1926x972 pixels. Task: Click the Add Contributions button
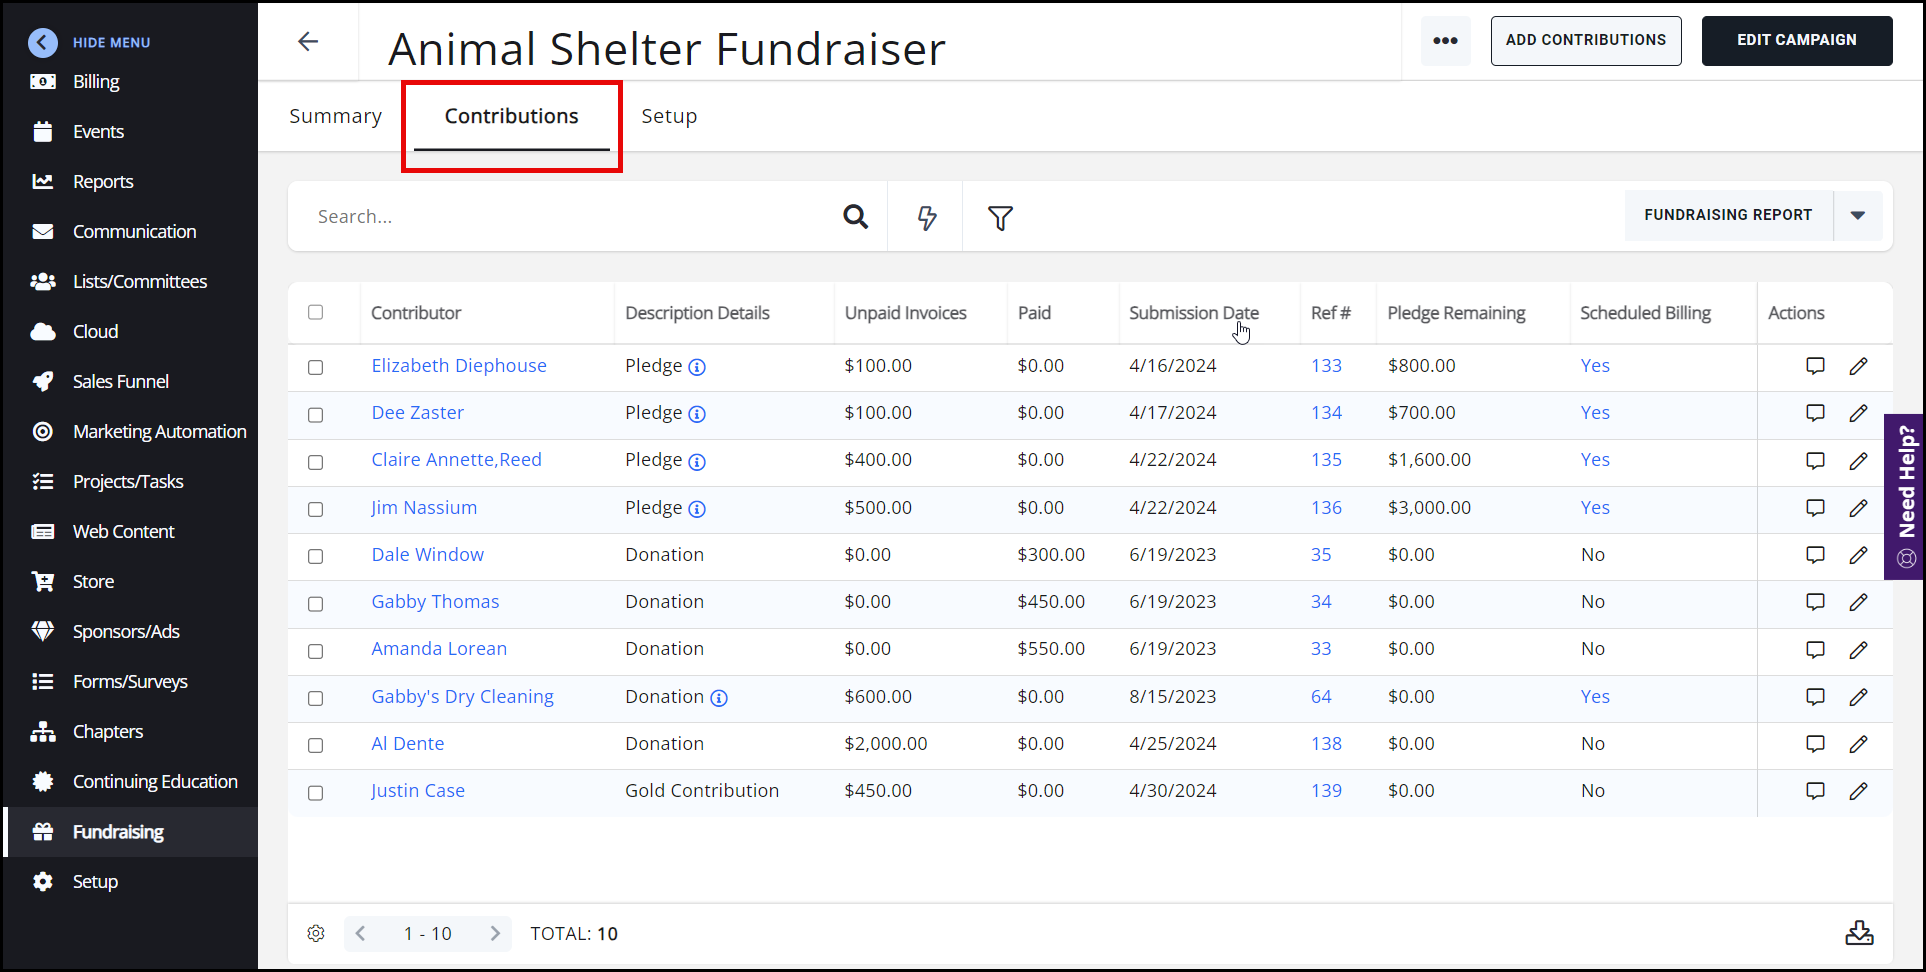[1585, 40]
